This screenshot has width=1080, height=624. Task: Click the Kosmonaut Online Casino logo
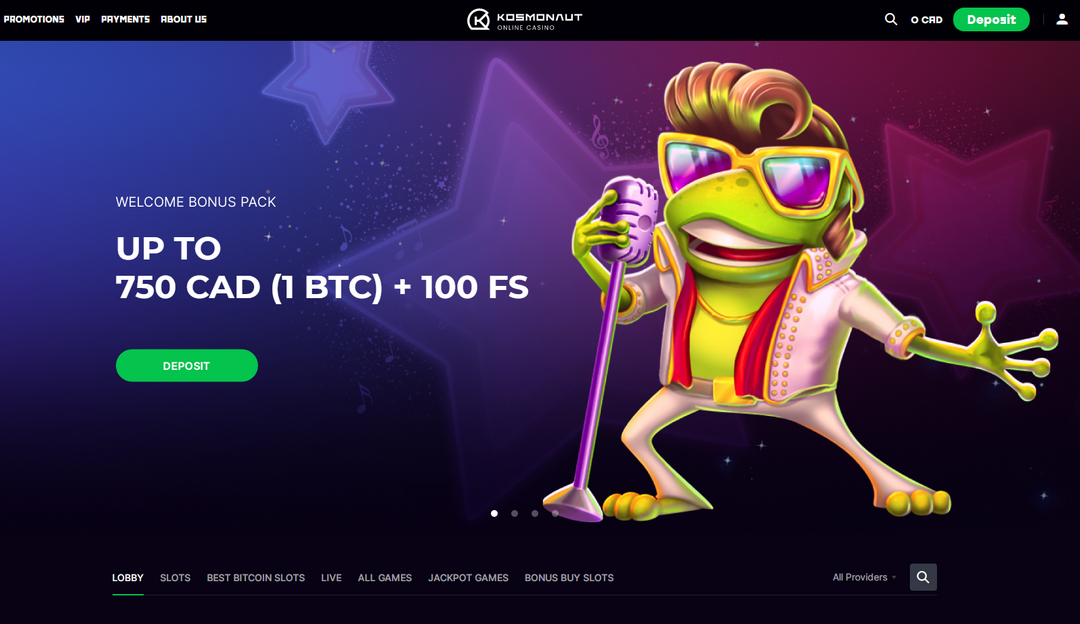[525, 19]
